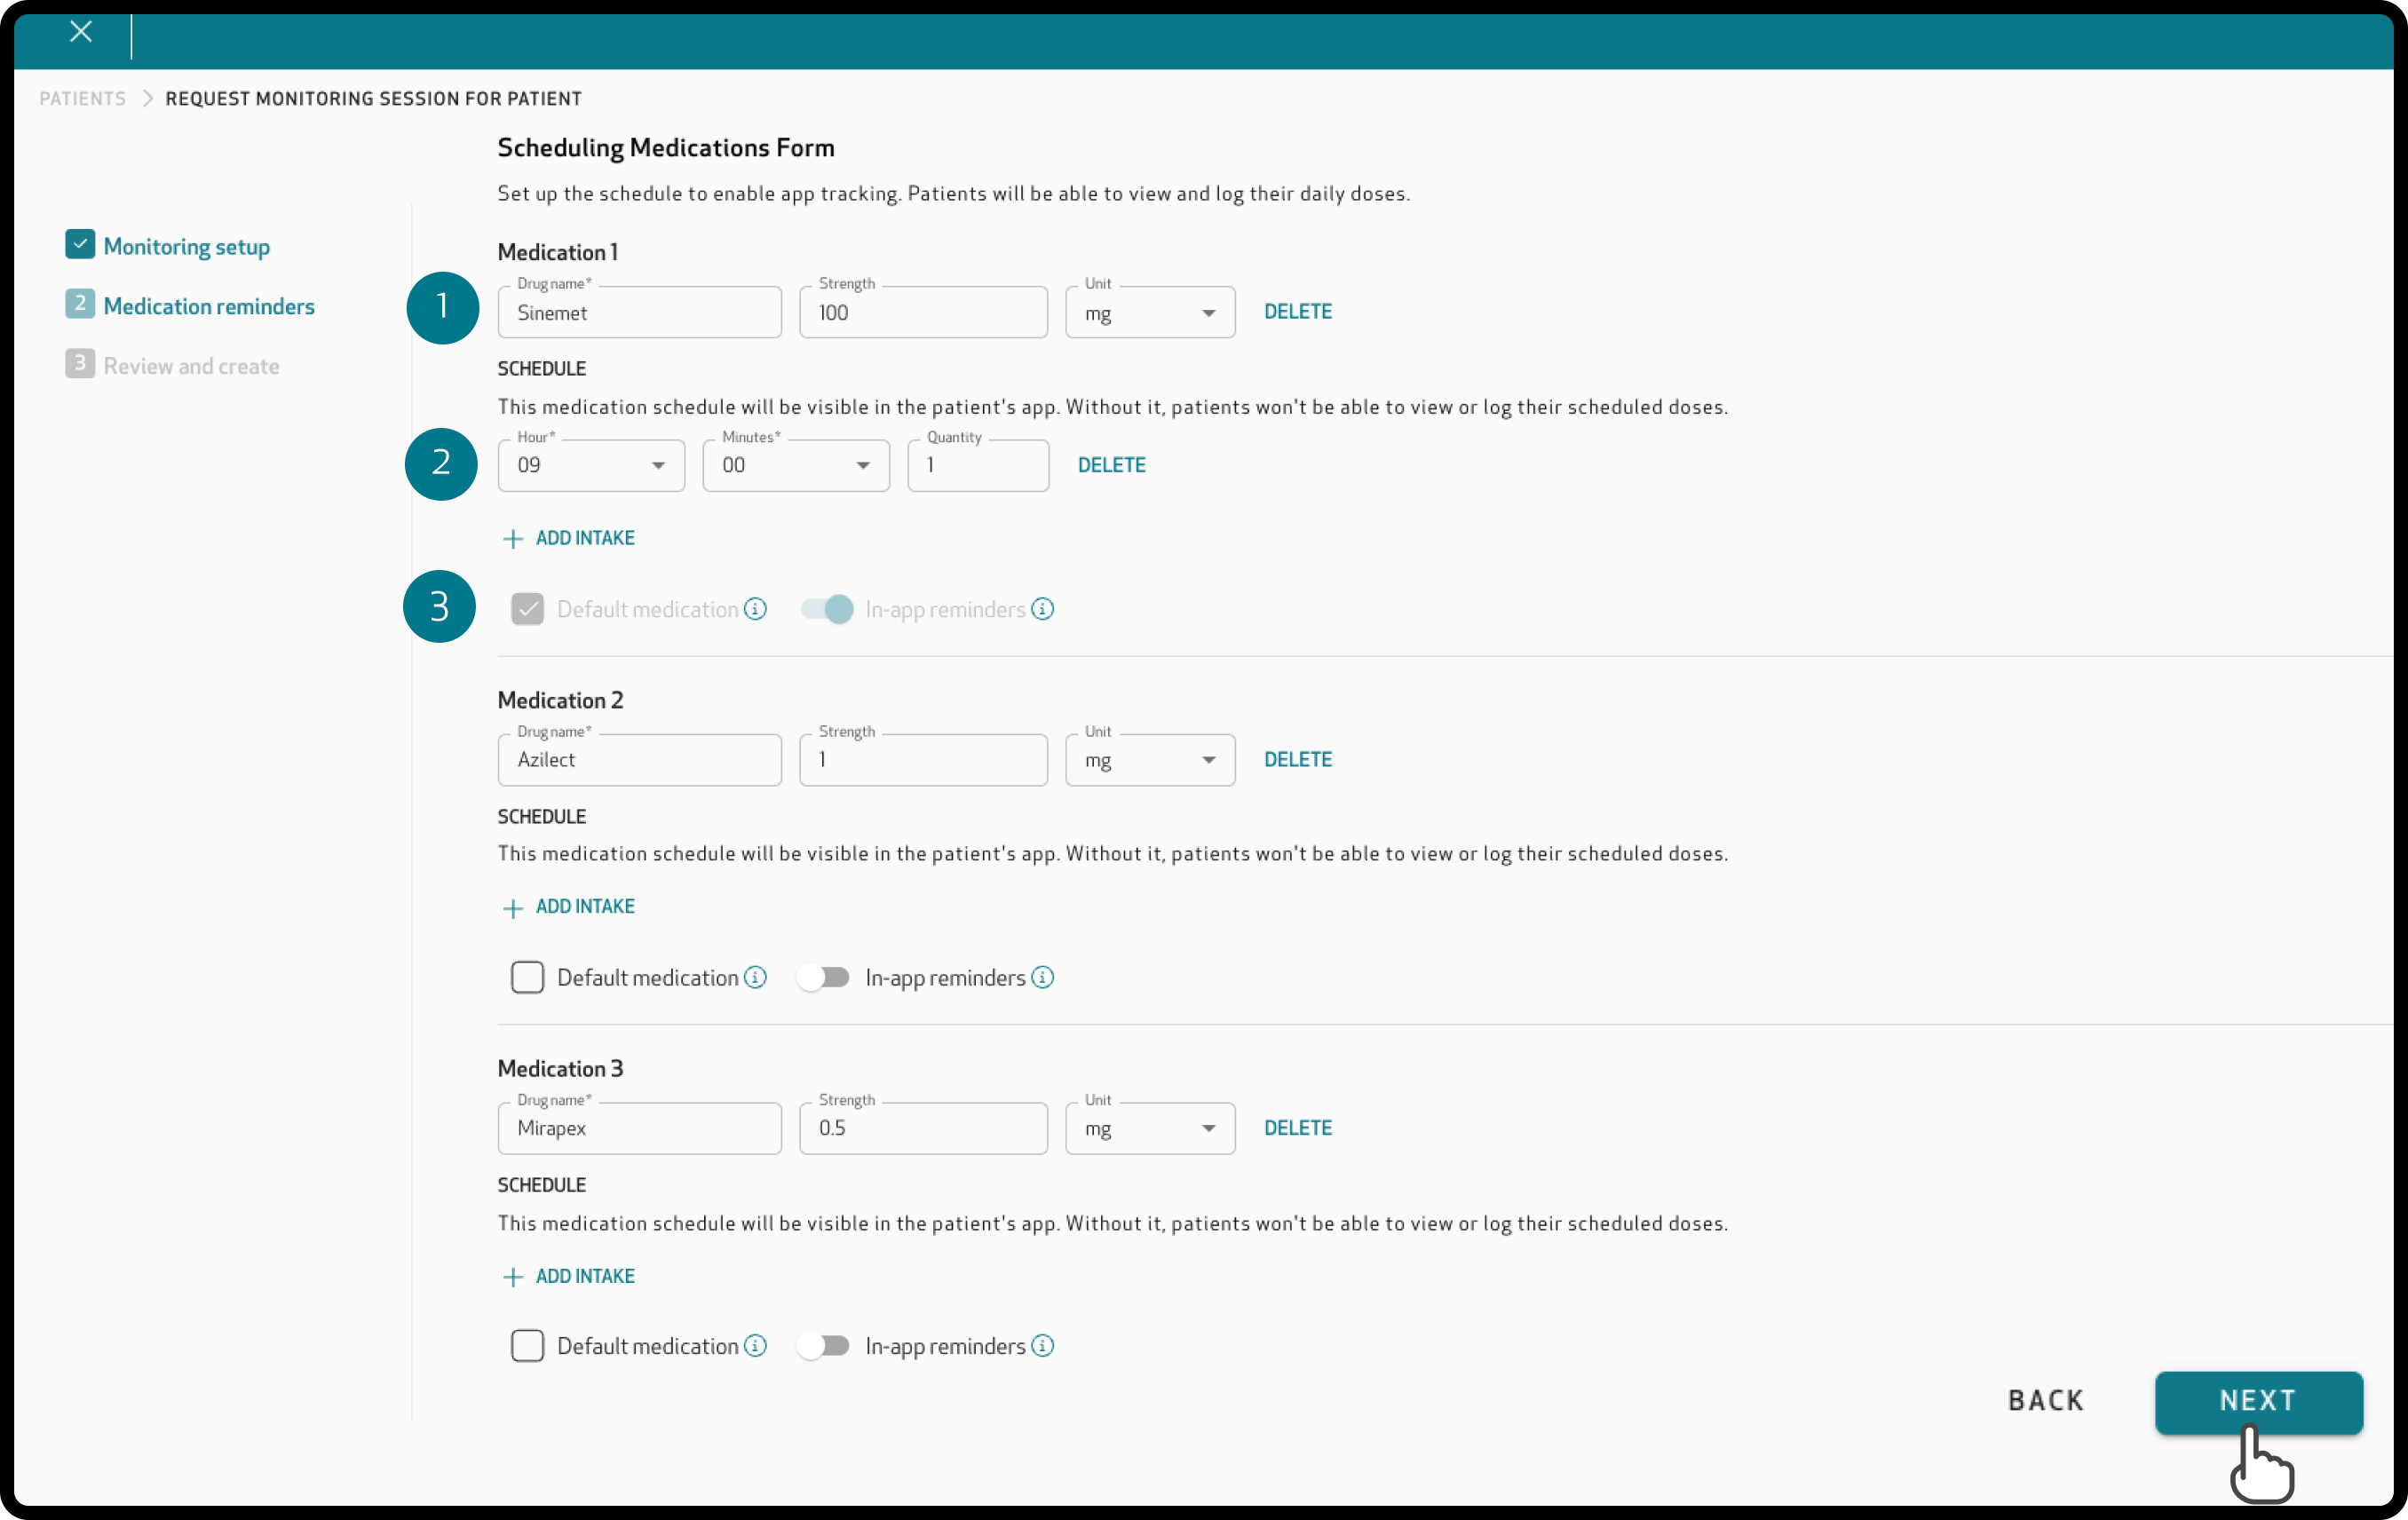This screenshot has width=2408, height=1520.
Task: Delete Medication 3 Mirapex entry
Action: tap(1298, 1128)
